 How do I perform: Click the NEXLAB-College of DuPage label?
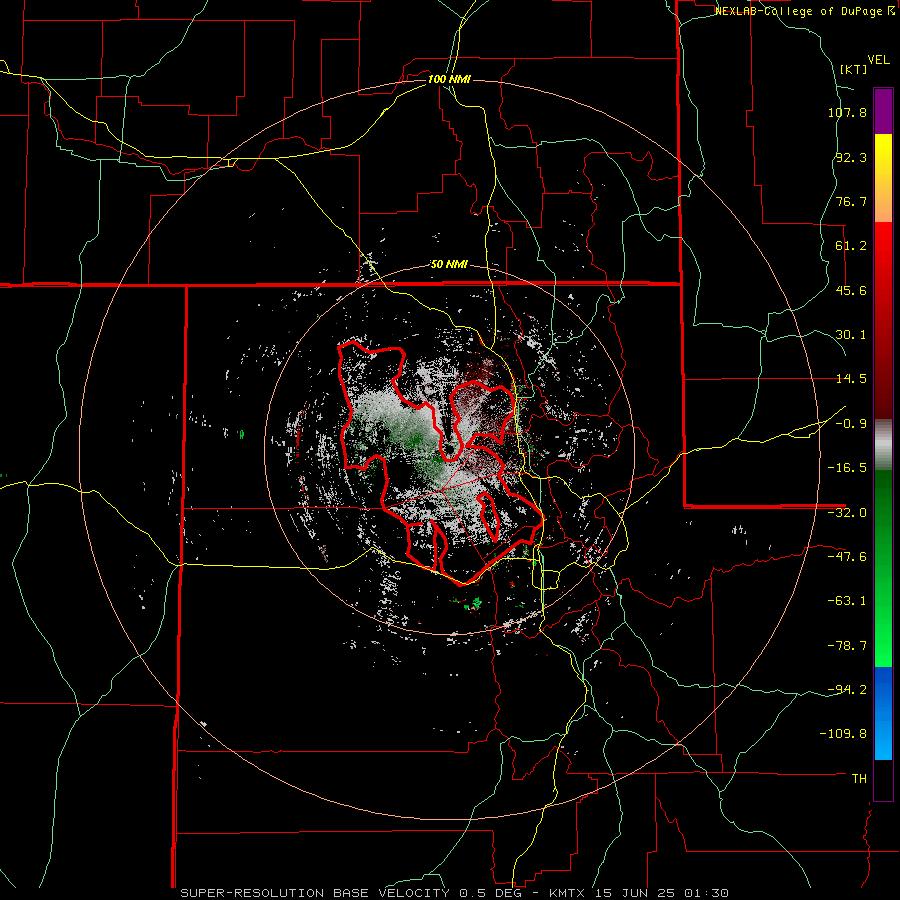[x=804, y=11]
